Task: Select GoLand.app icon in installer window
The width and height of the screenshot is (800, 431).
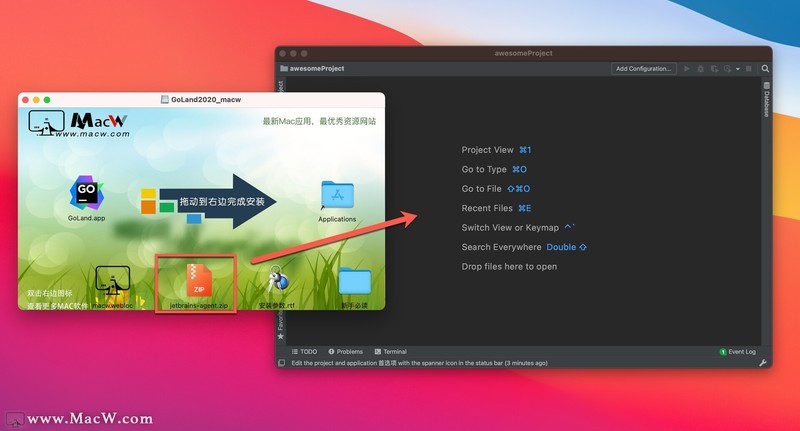Action: pyautogui.click(x=86, y=194)
